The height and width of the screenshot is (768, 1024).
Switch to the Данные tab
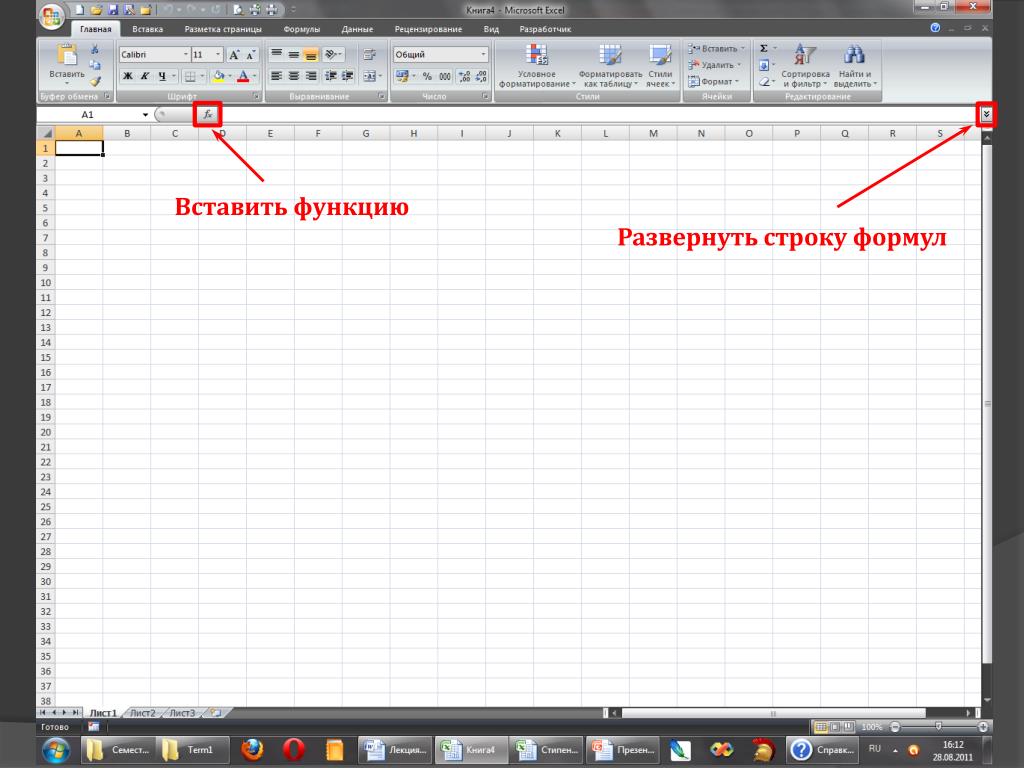point(357,29)
